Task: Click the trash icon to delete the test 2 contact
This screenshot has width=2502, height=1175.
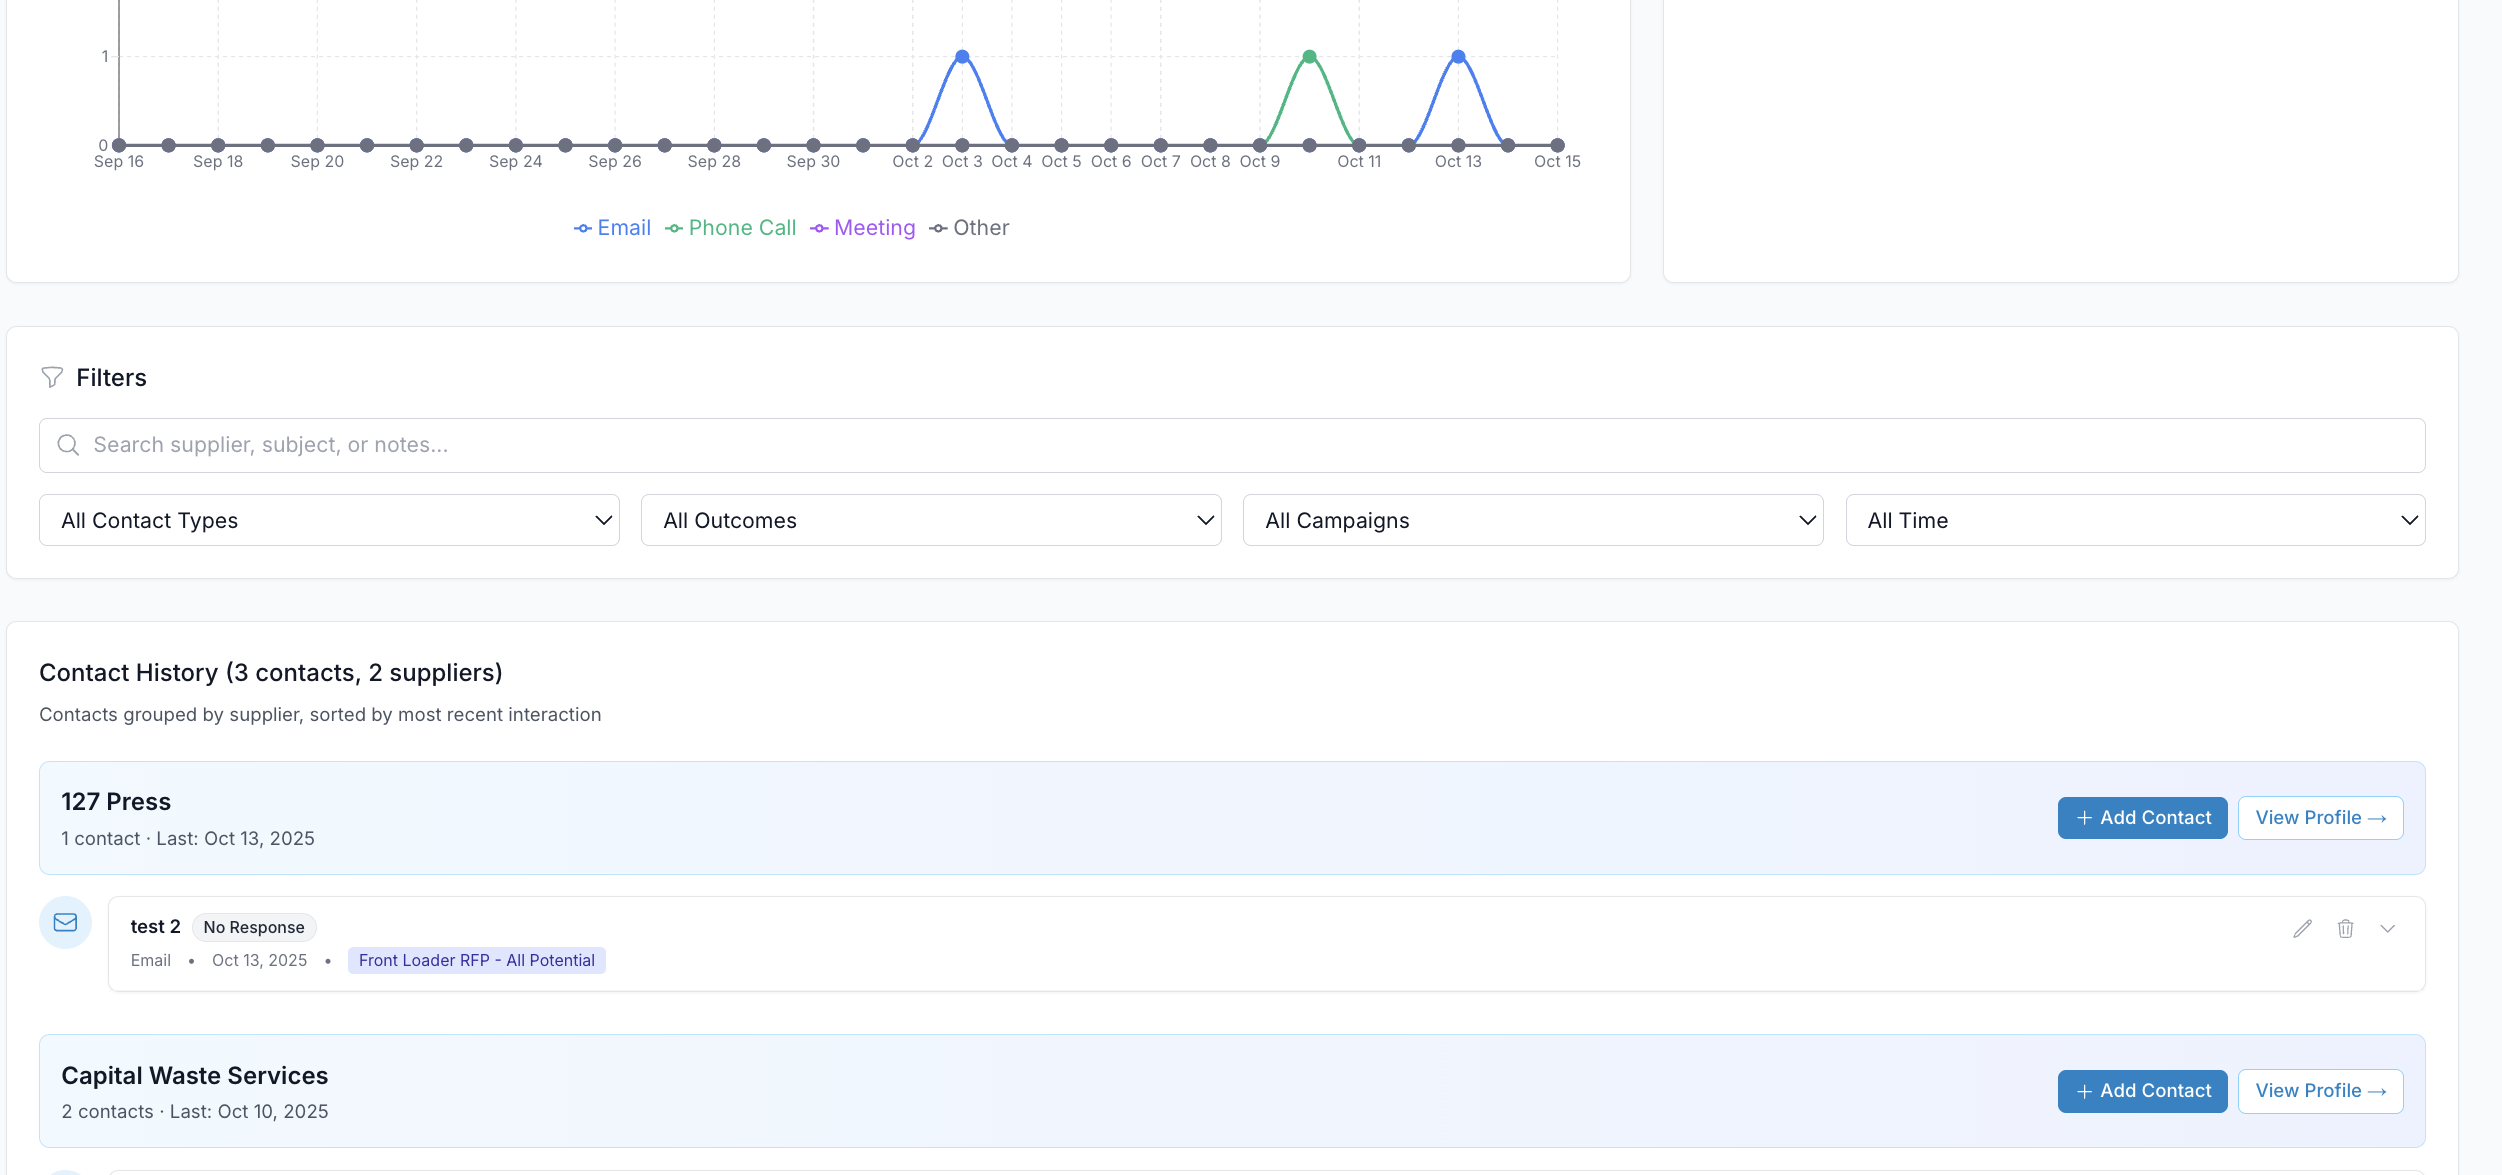Action: 2345,929
